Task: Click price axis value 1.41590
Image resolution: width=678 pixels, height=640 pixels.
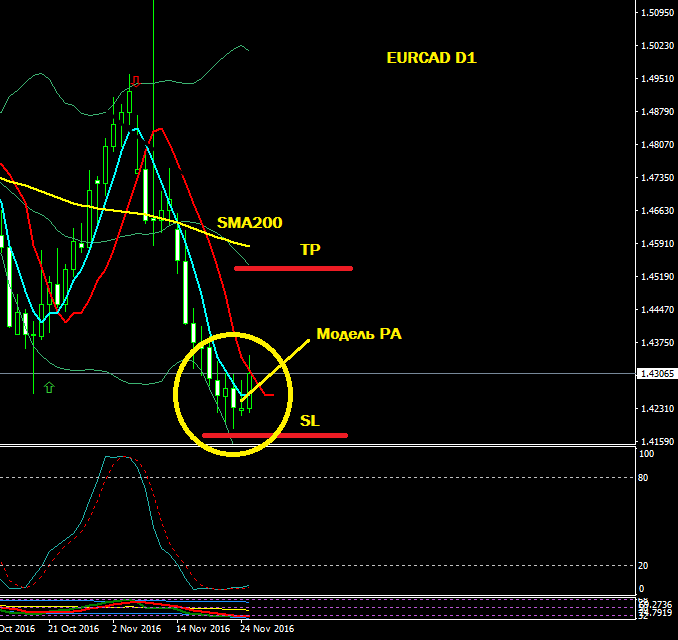Action: [657, 442]
